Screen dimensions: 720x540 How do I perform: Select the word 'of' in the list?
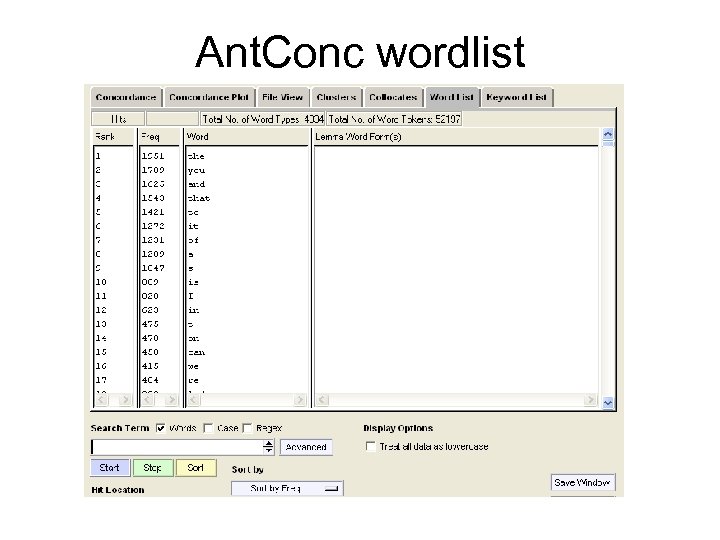tap(193, 240)
